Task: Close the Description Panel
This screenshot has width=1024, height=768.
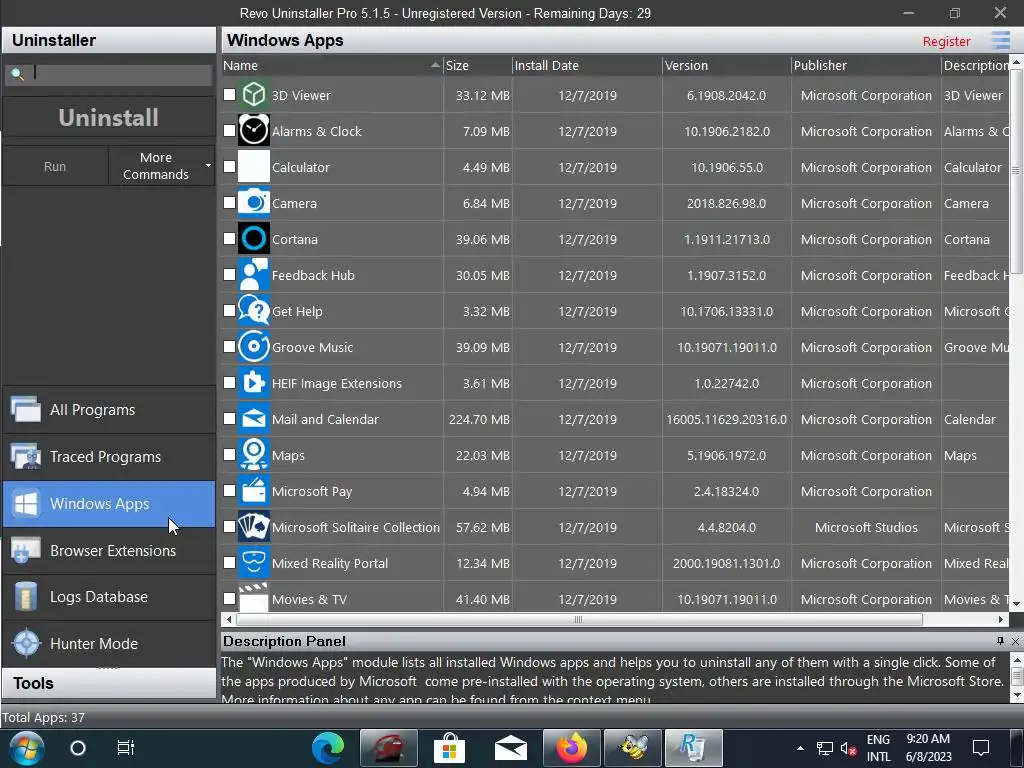Action: tap(1015, 641)
